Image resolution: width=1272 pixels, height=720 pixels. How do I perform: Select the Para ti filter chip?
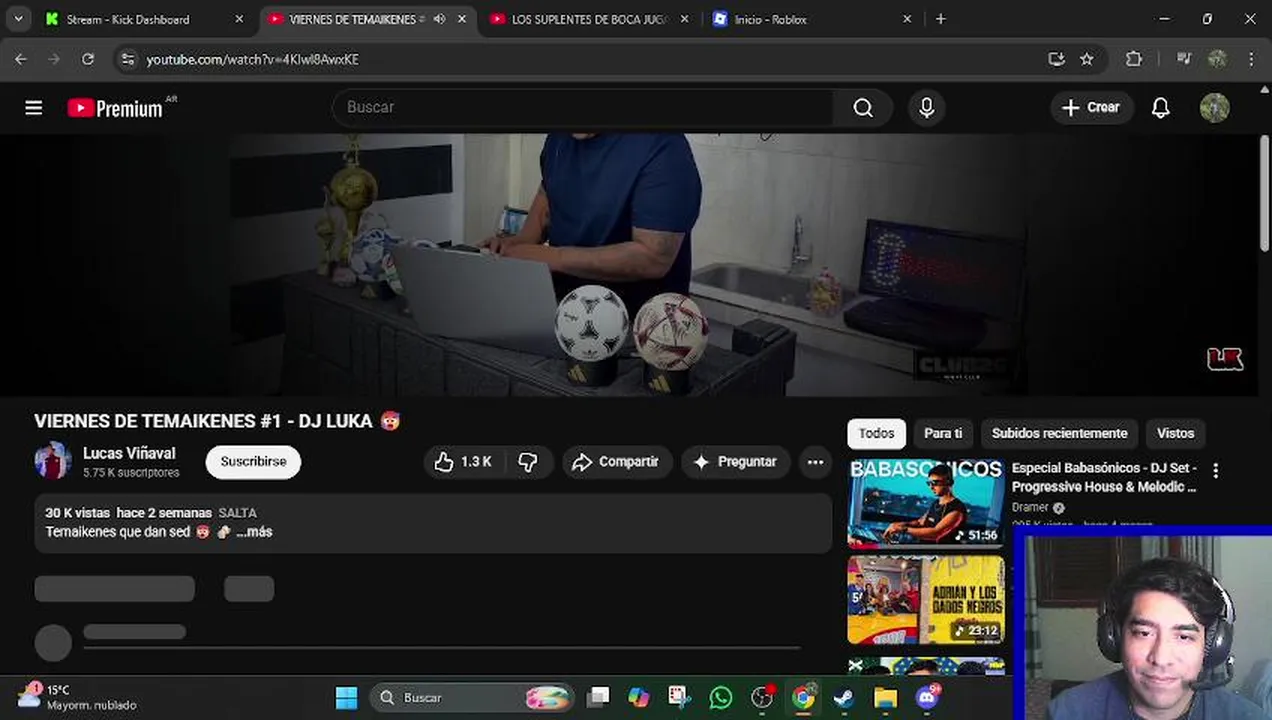pos(943,433)
